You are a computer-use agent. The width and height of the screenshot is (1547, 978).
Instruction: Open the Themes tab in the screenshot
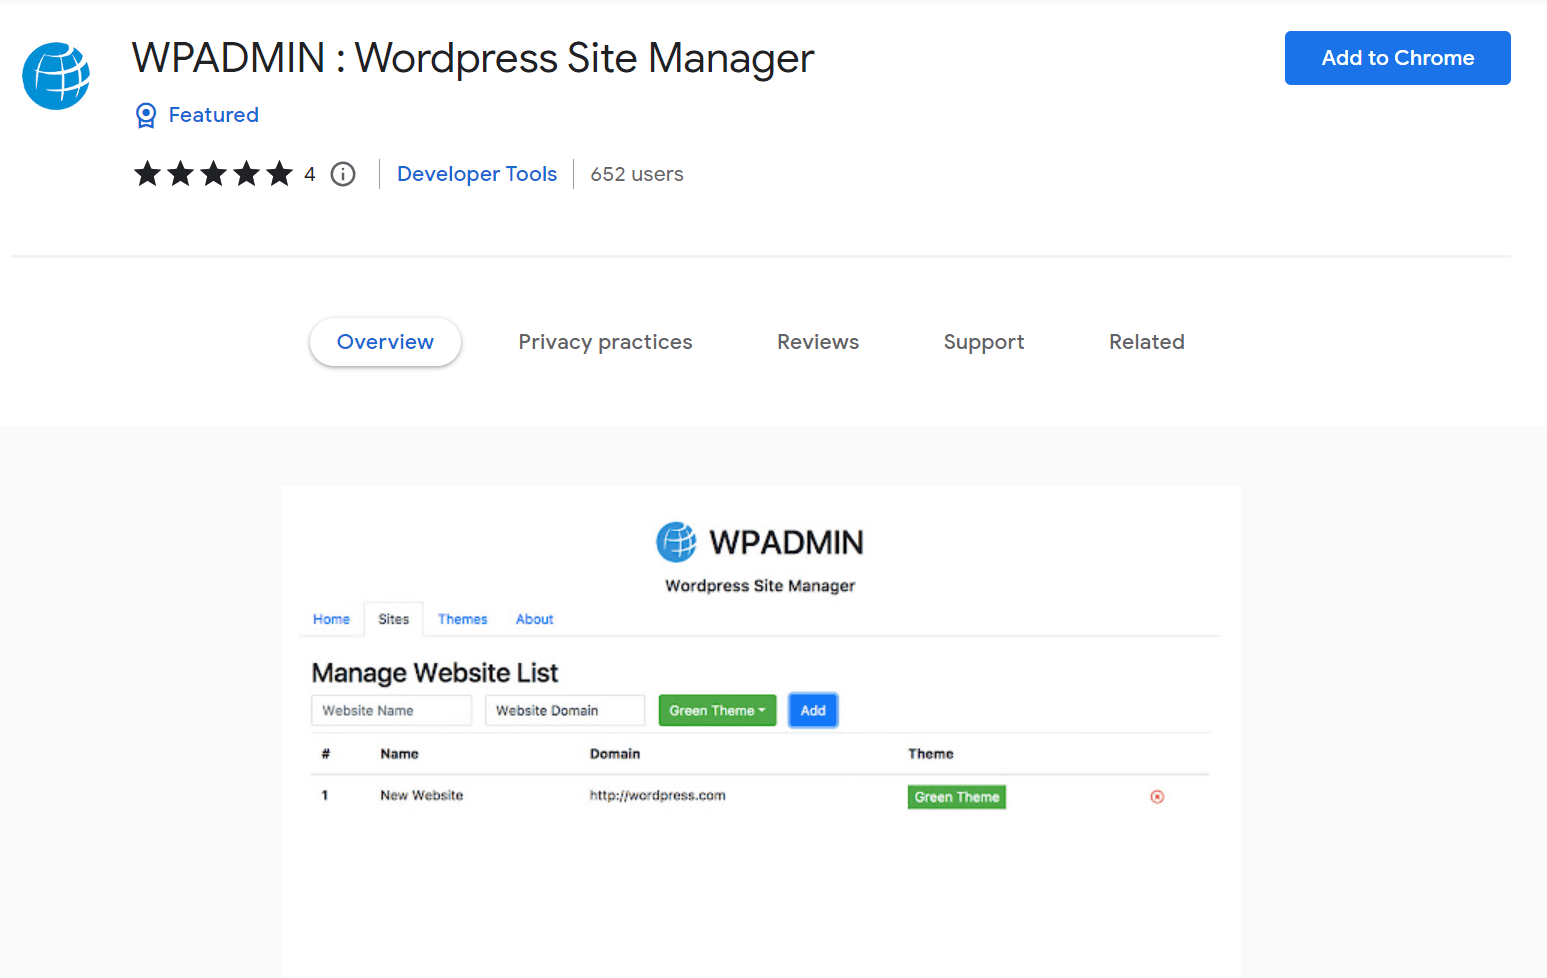click(462, 619)
